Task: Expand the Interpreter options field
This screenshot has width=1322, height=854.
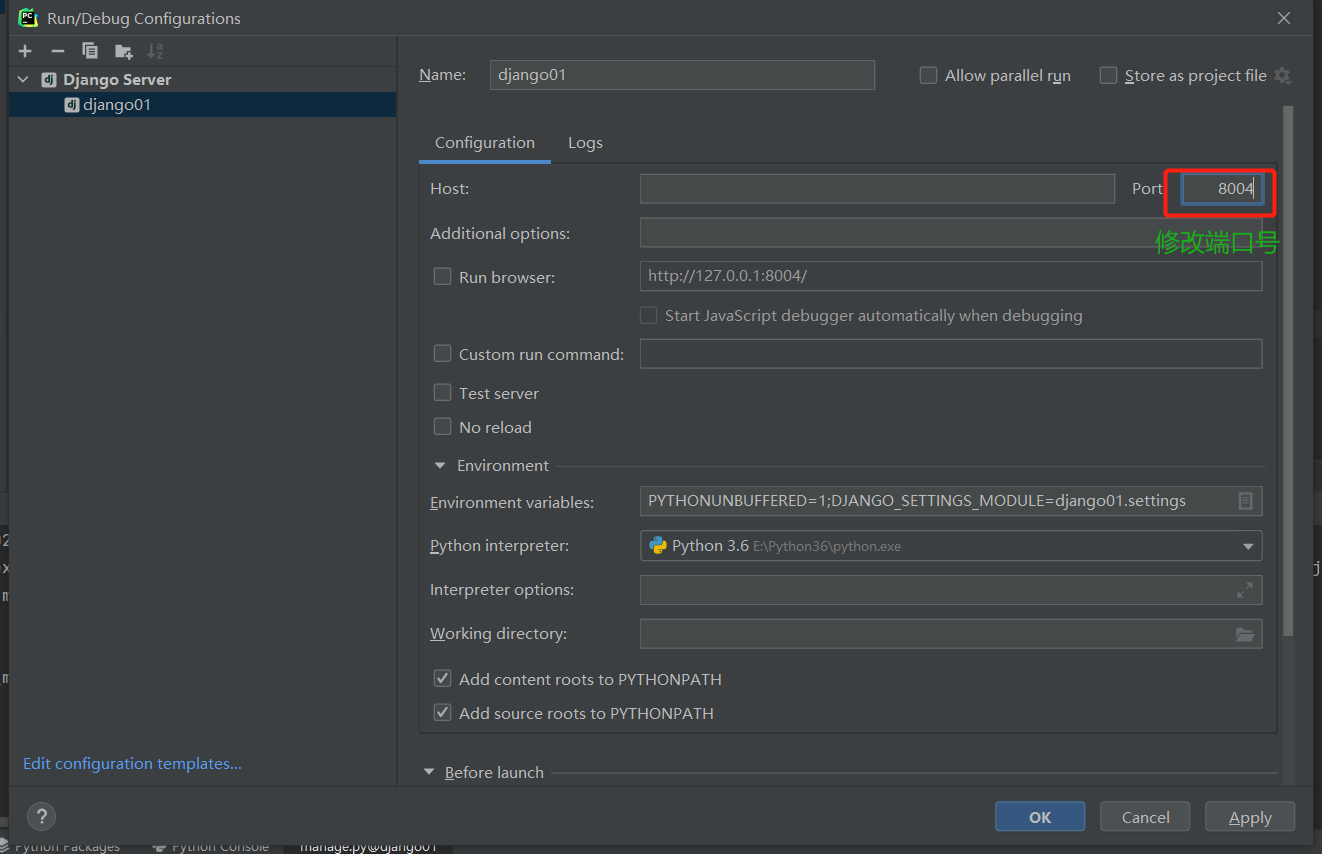Action: 1245,590
